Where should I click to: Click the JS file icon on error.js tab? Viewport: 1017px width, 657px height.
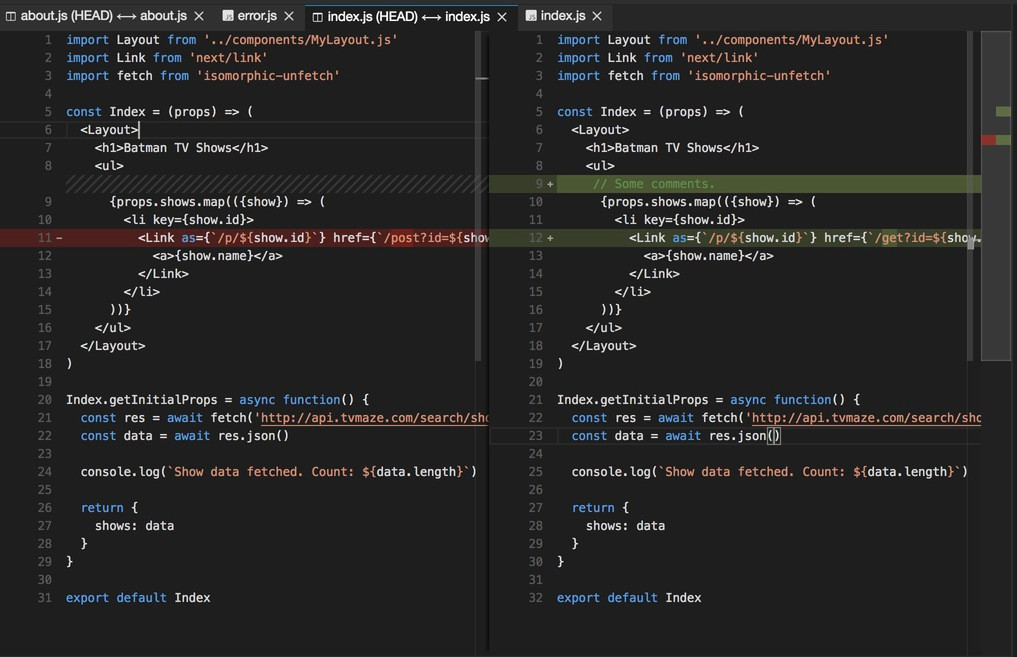tap(228, 16)
